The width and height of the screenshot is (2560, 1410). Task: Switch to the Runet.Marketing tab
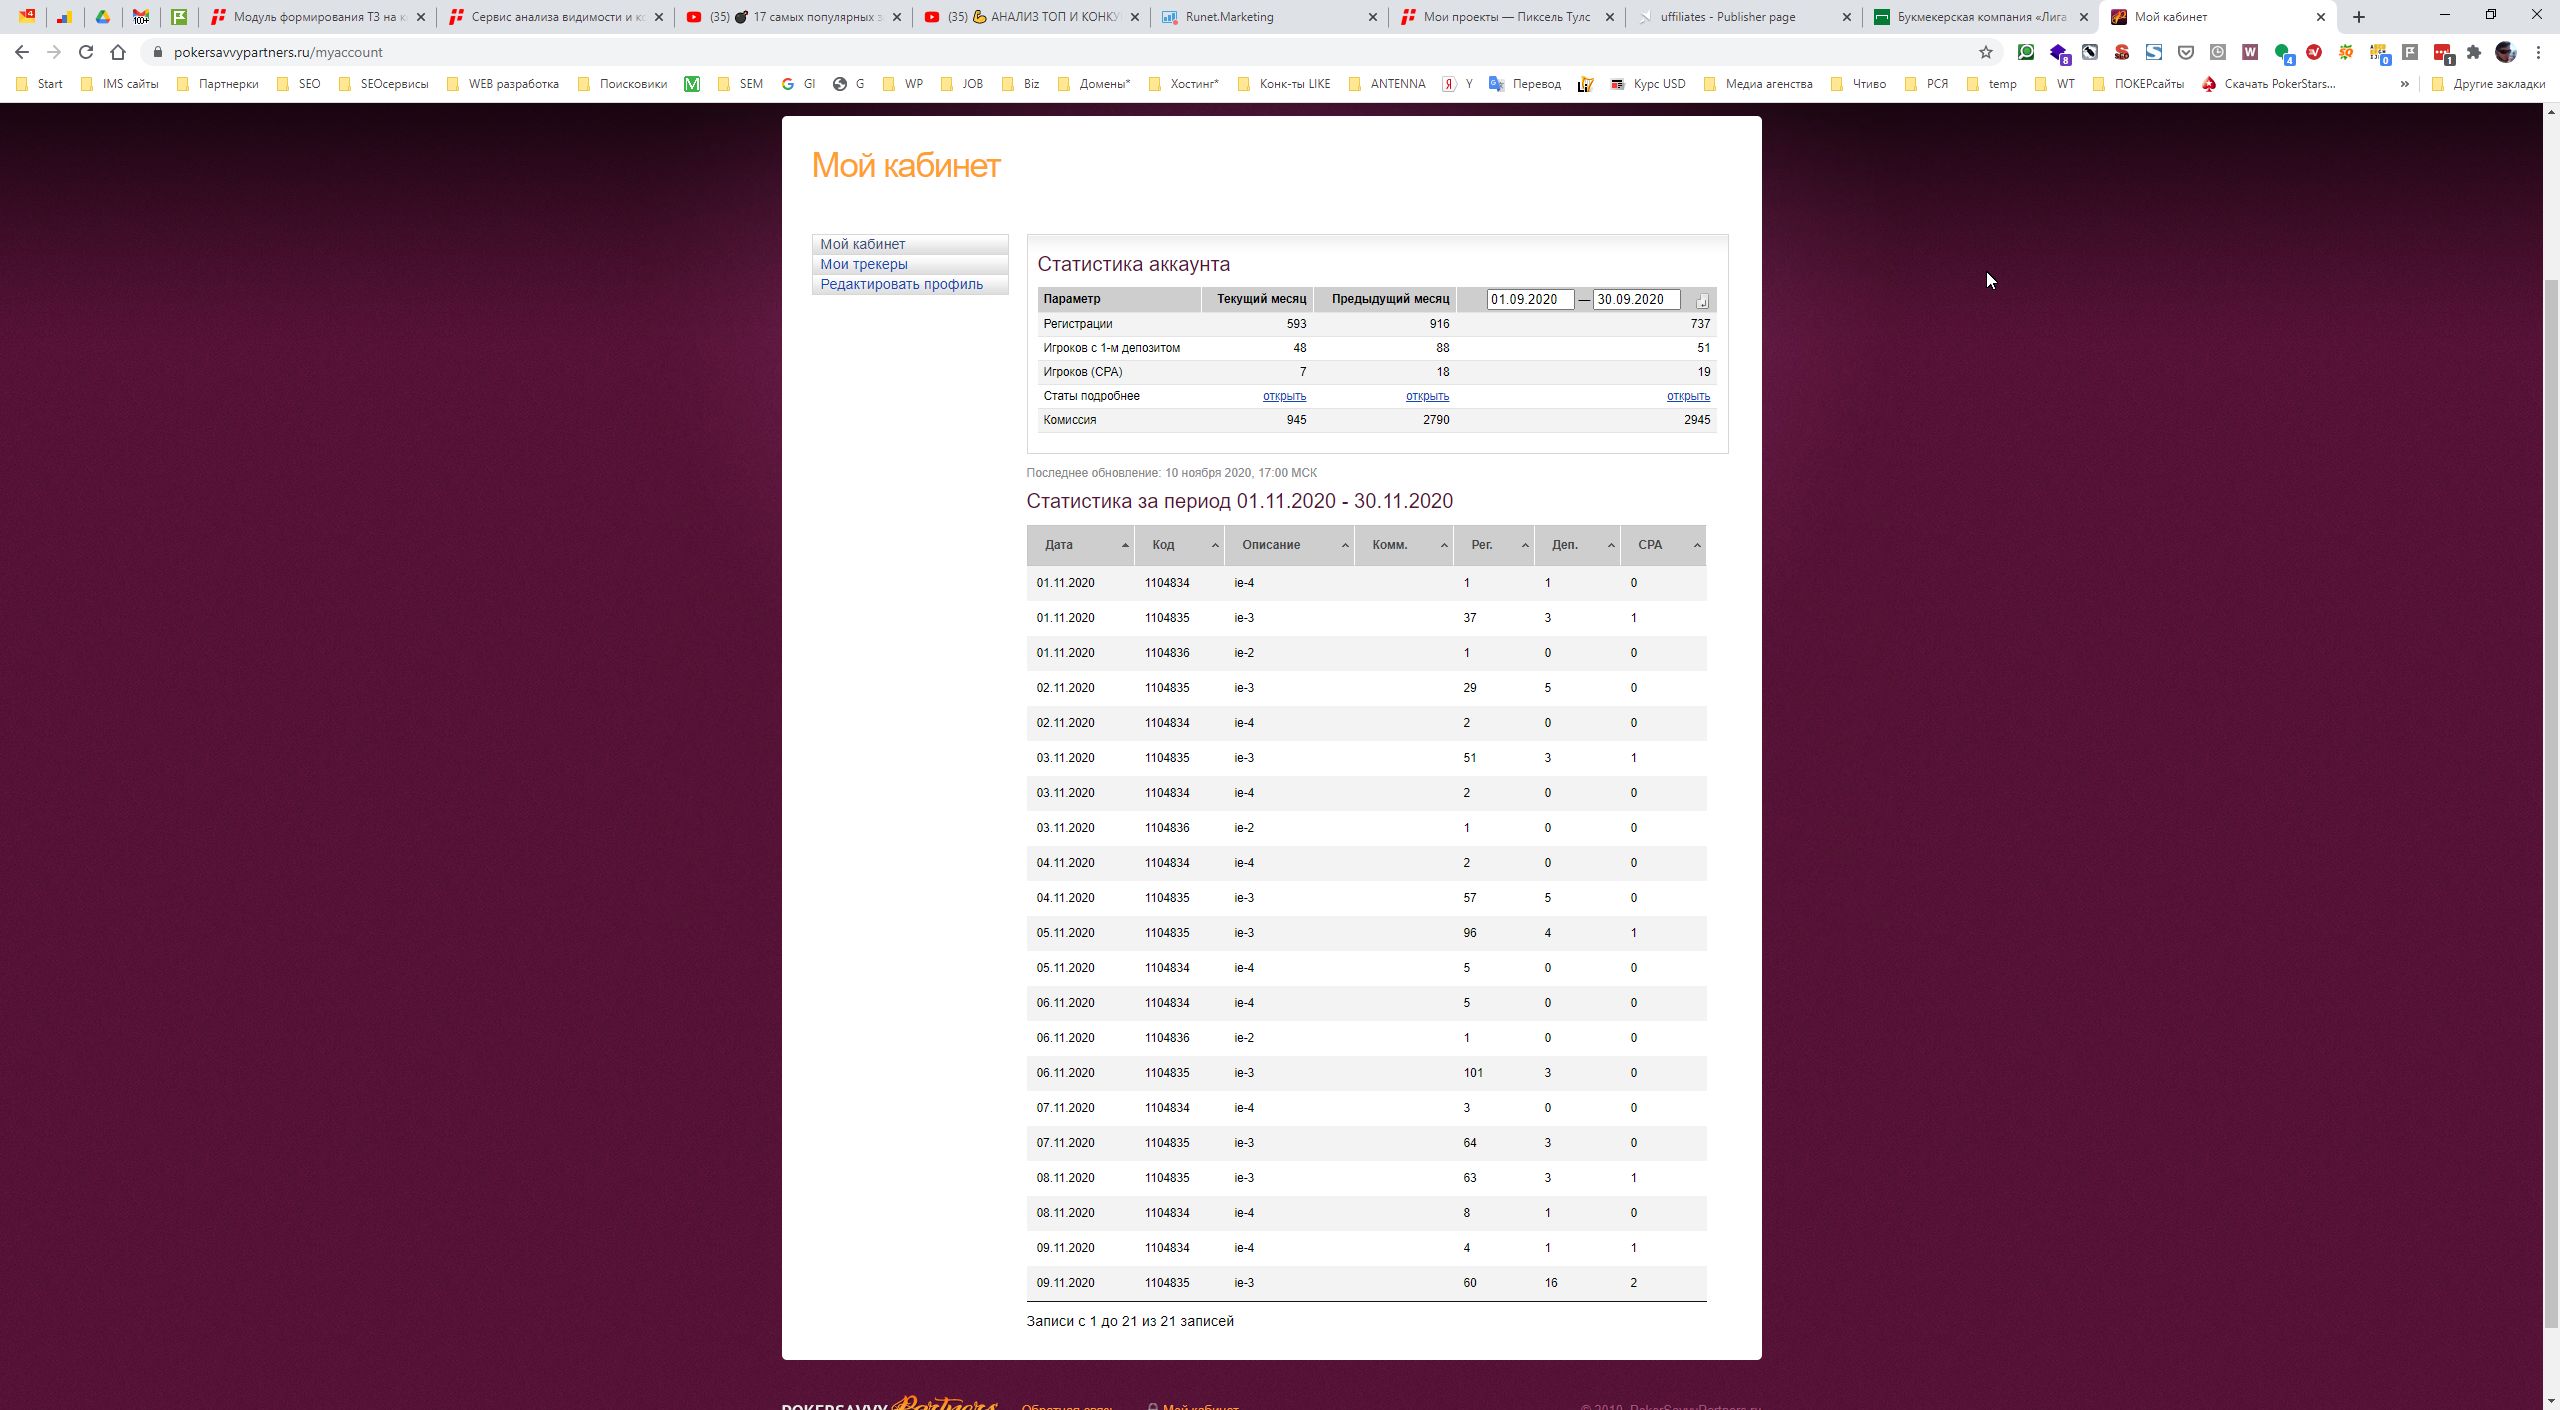(1270, 17)
